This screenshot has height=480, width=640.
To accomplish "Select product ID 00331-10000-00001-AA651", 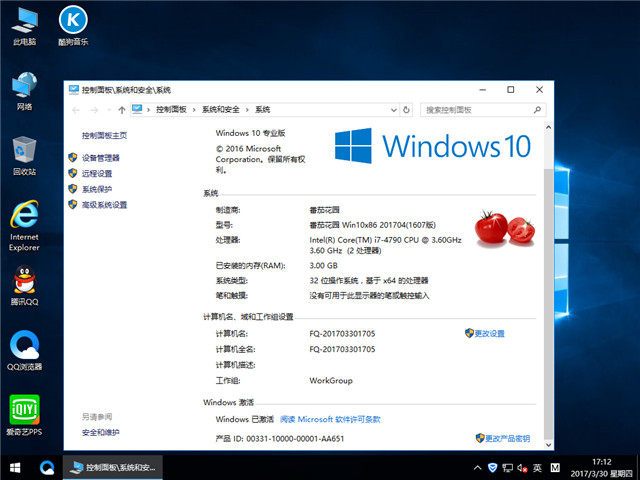I will point(295,438).
